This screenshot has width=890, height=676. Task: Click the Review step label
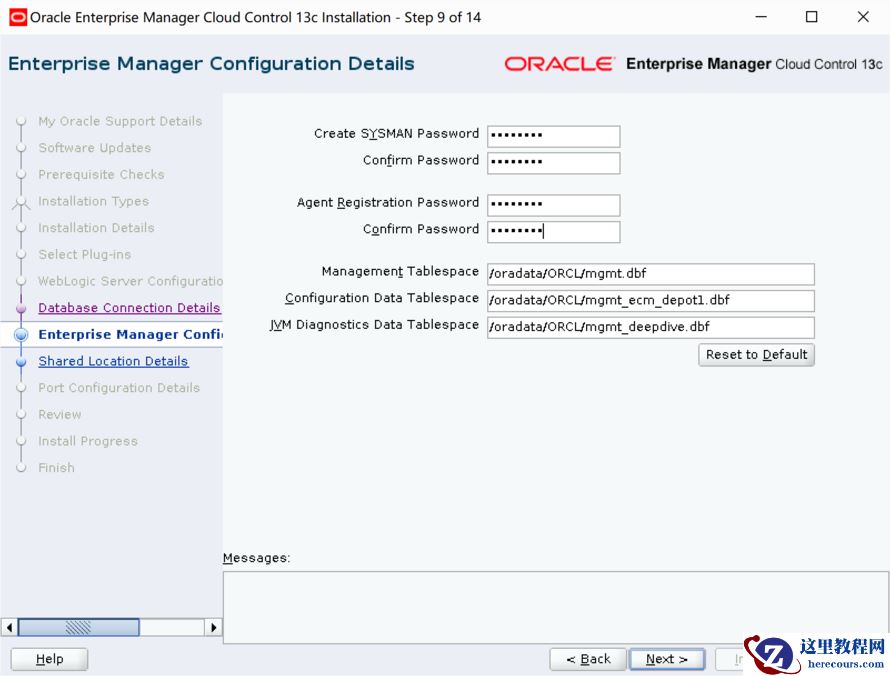click(x=60, y=414)
